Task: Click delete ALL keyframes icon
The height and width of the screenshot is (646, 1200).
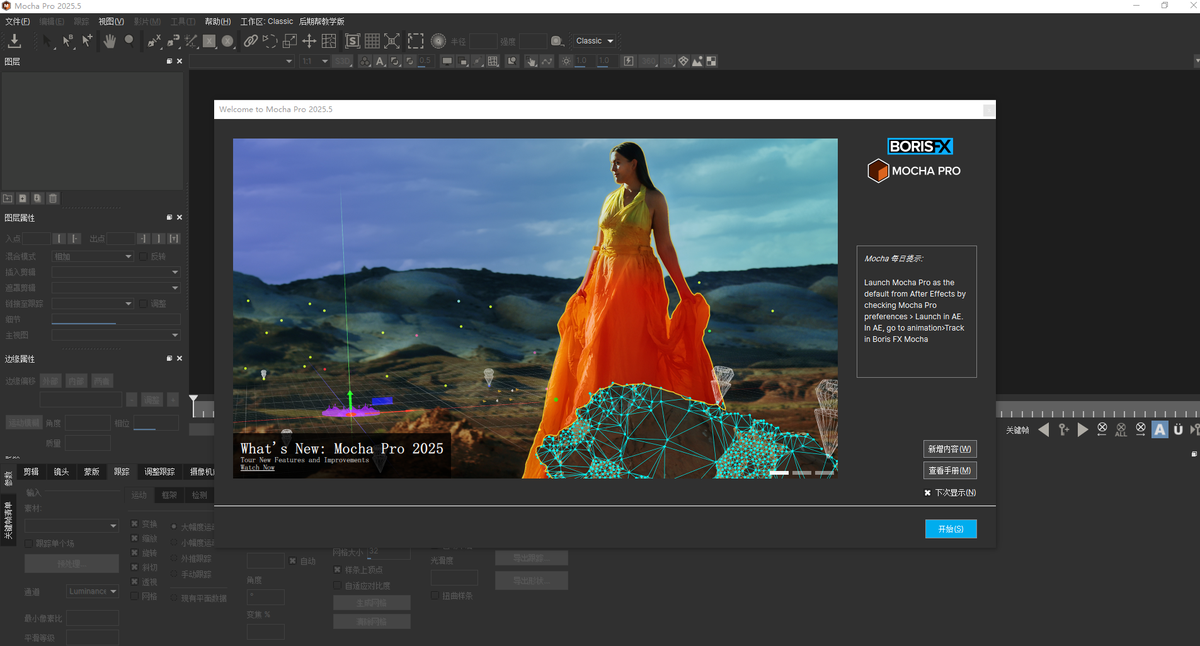Action: [1121, 430]
